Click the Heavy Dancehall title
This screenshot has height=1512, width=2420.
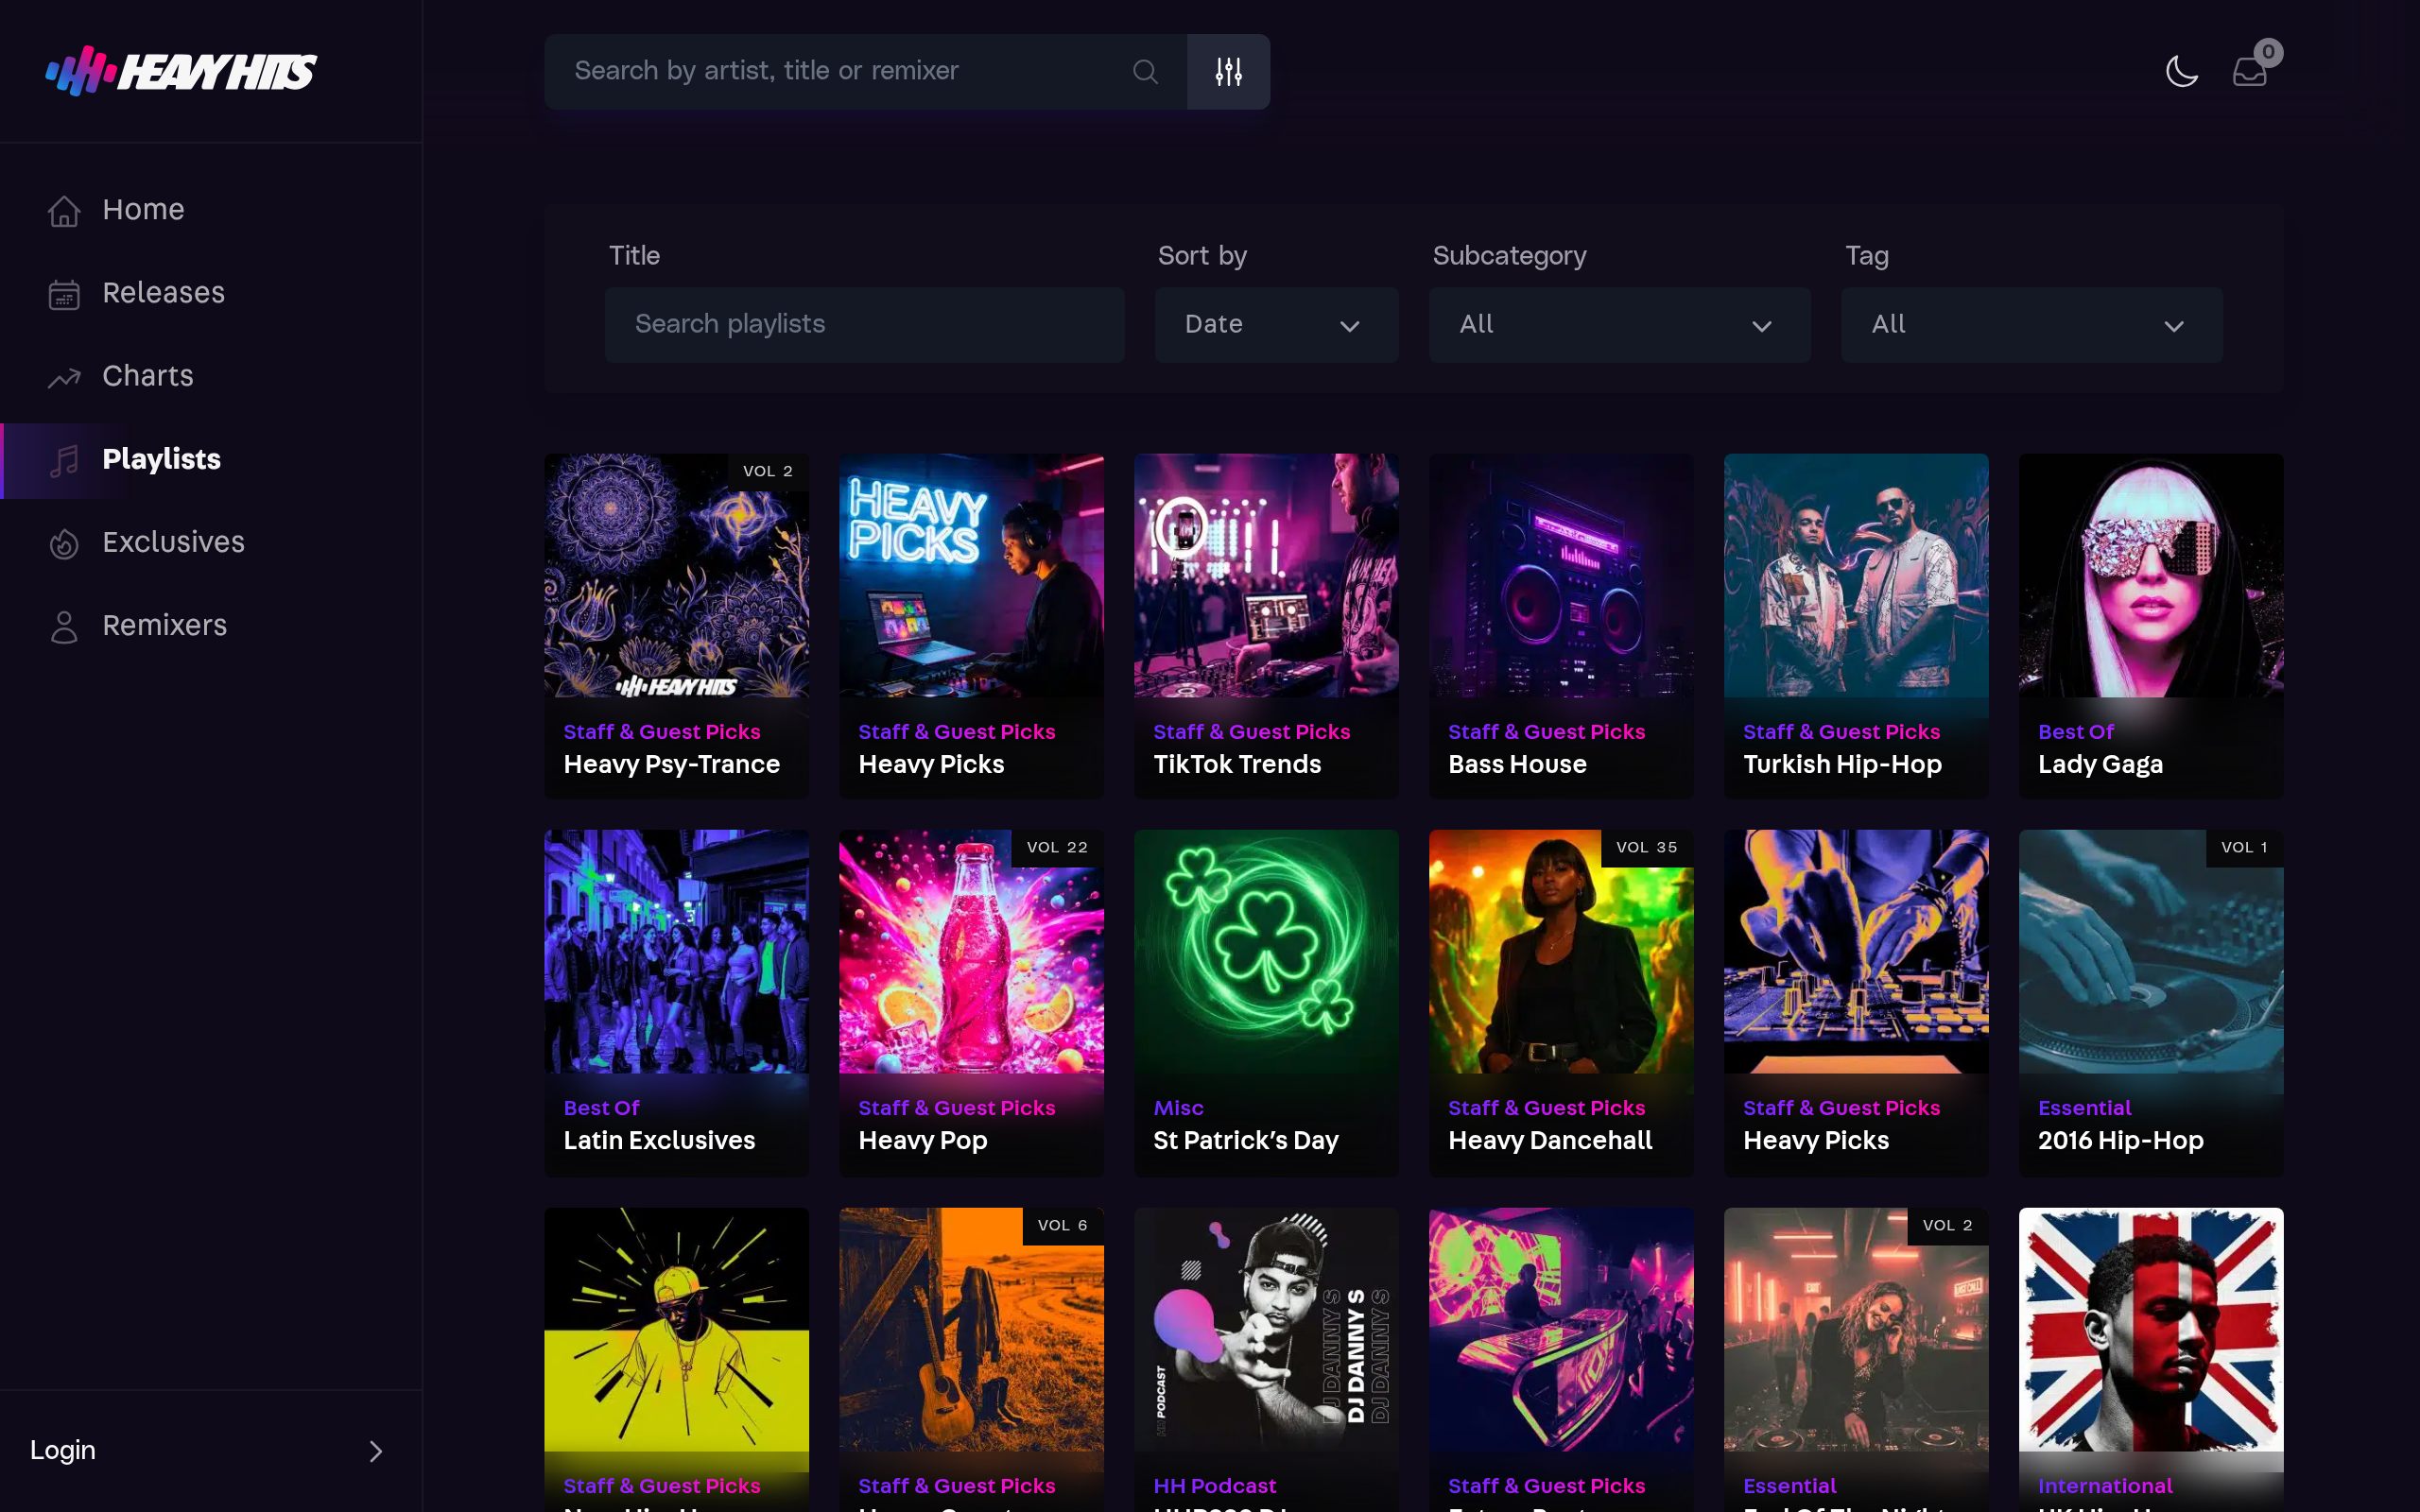[x=1550, y=1141]
